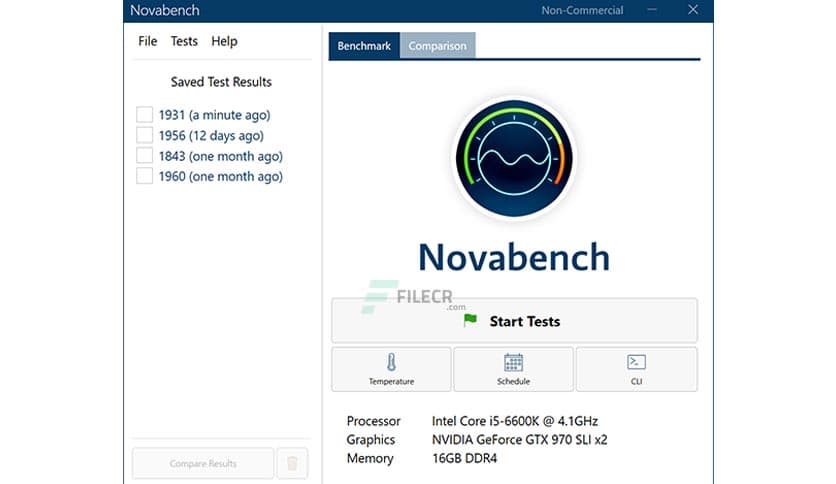
Task: Open the Temperature monitor button
Action: coord(391,369)
